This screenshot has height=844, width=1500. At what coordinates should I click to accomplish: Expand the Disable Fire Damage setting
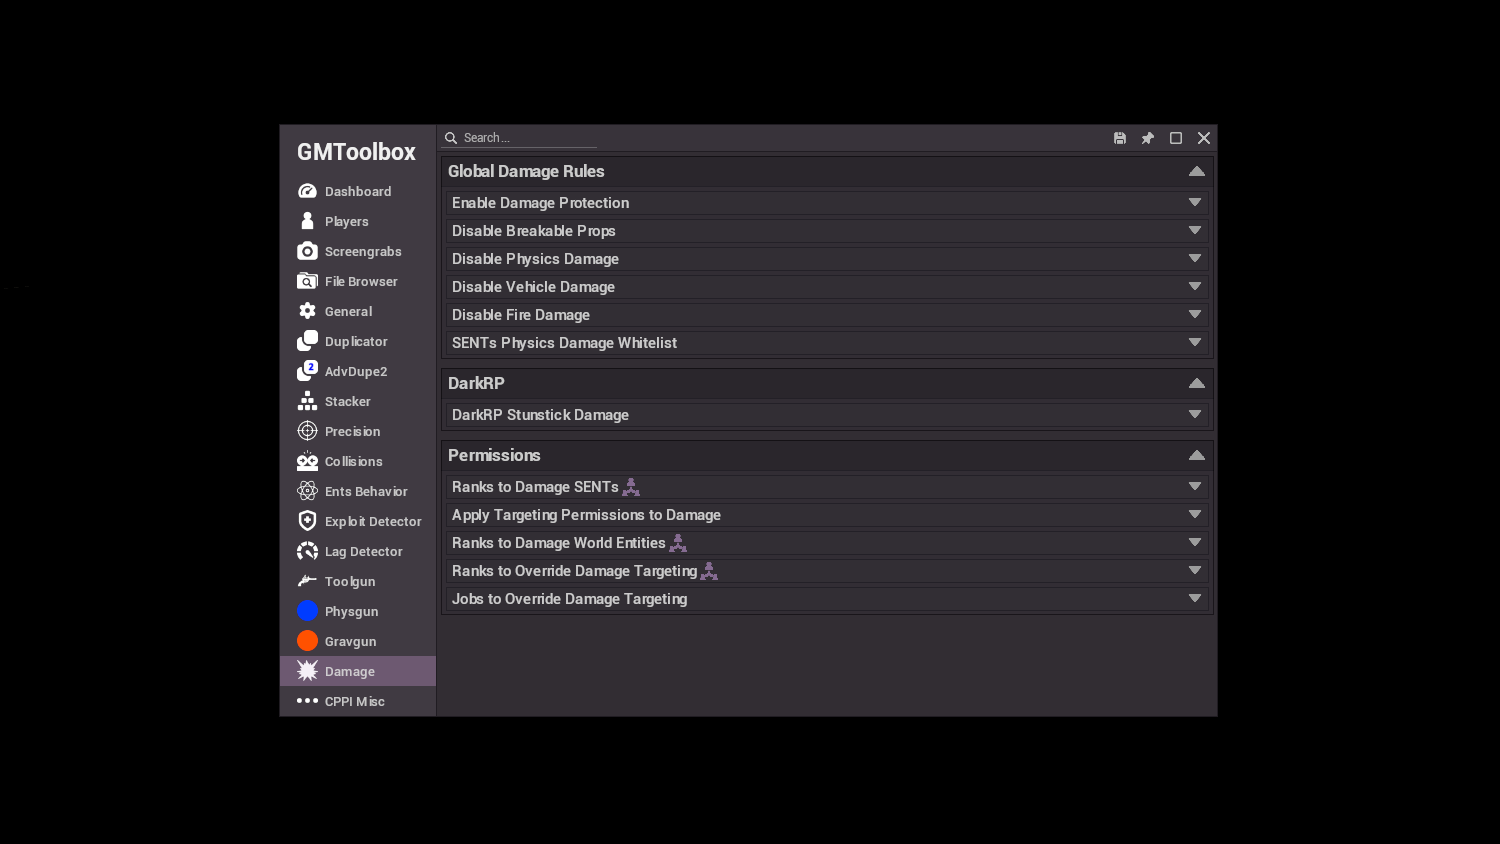pos(827,315)
